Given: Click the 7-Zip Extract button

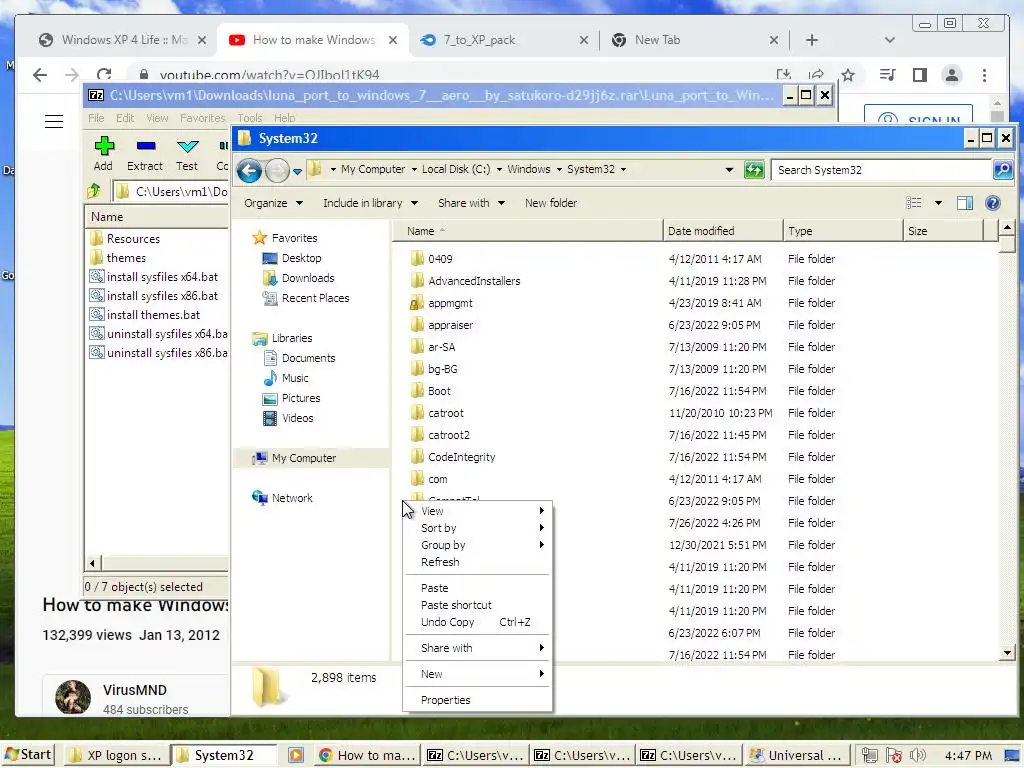Looking at the screenshot, I should 145,154.
